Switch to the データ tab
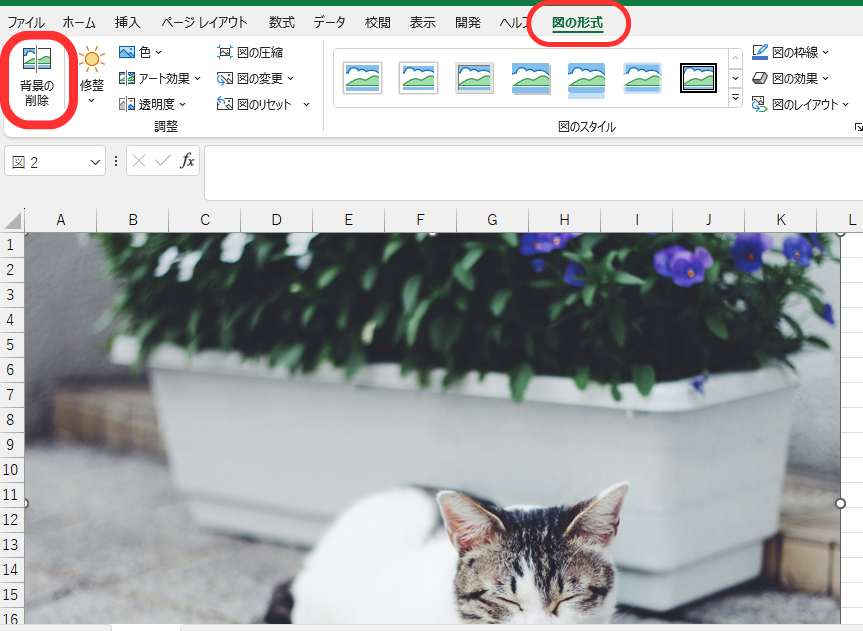 (x=329, y=23)
